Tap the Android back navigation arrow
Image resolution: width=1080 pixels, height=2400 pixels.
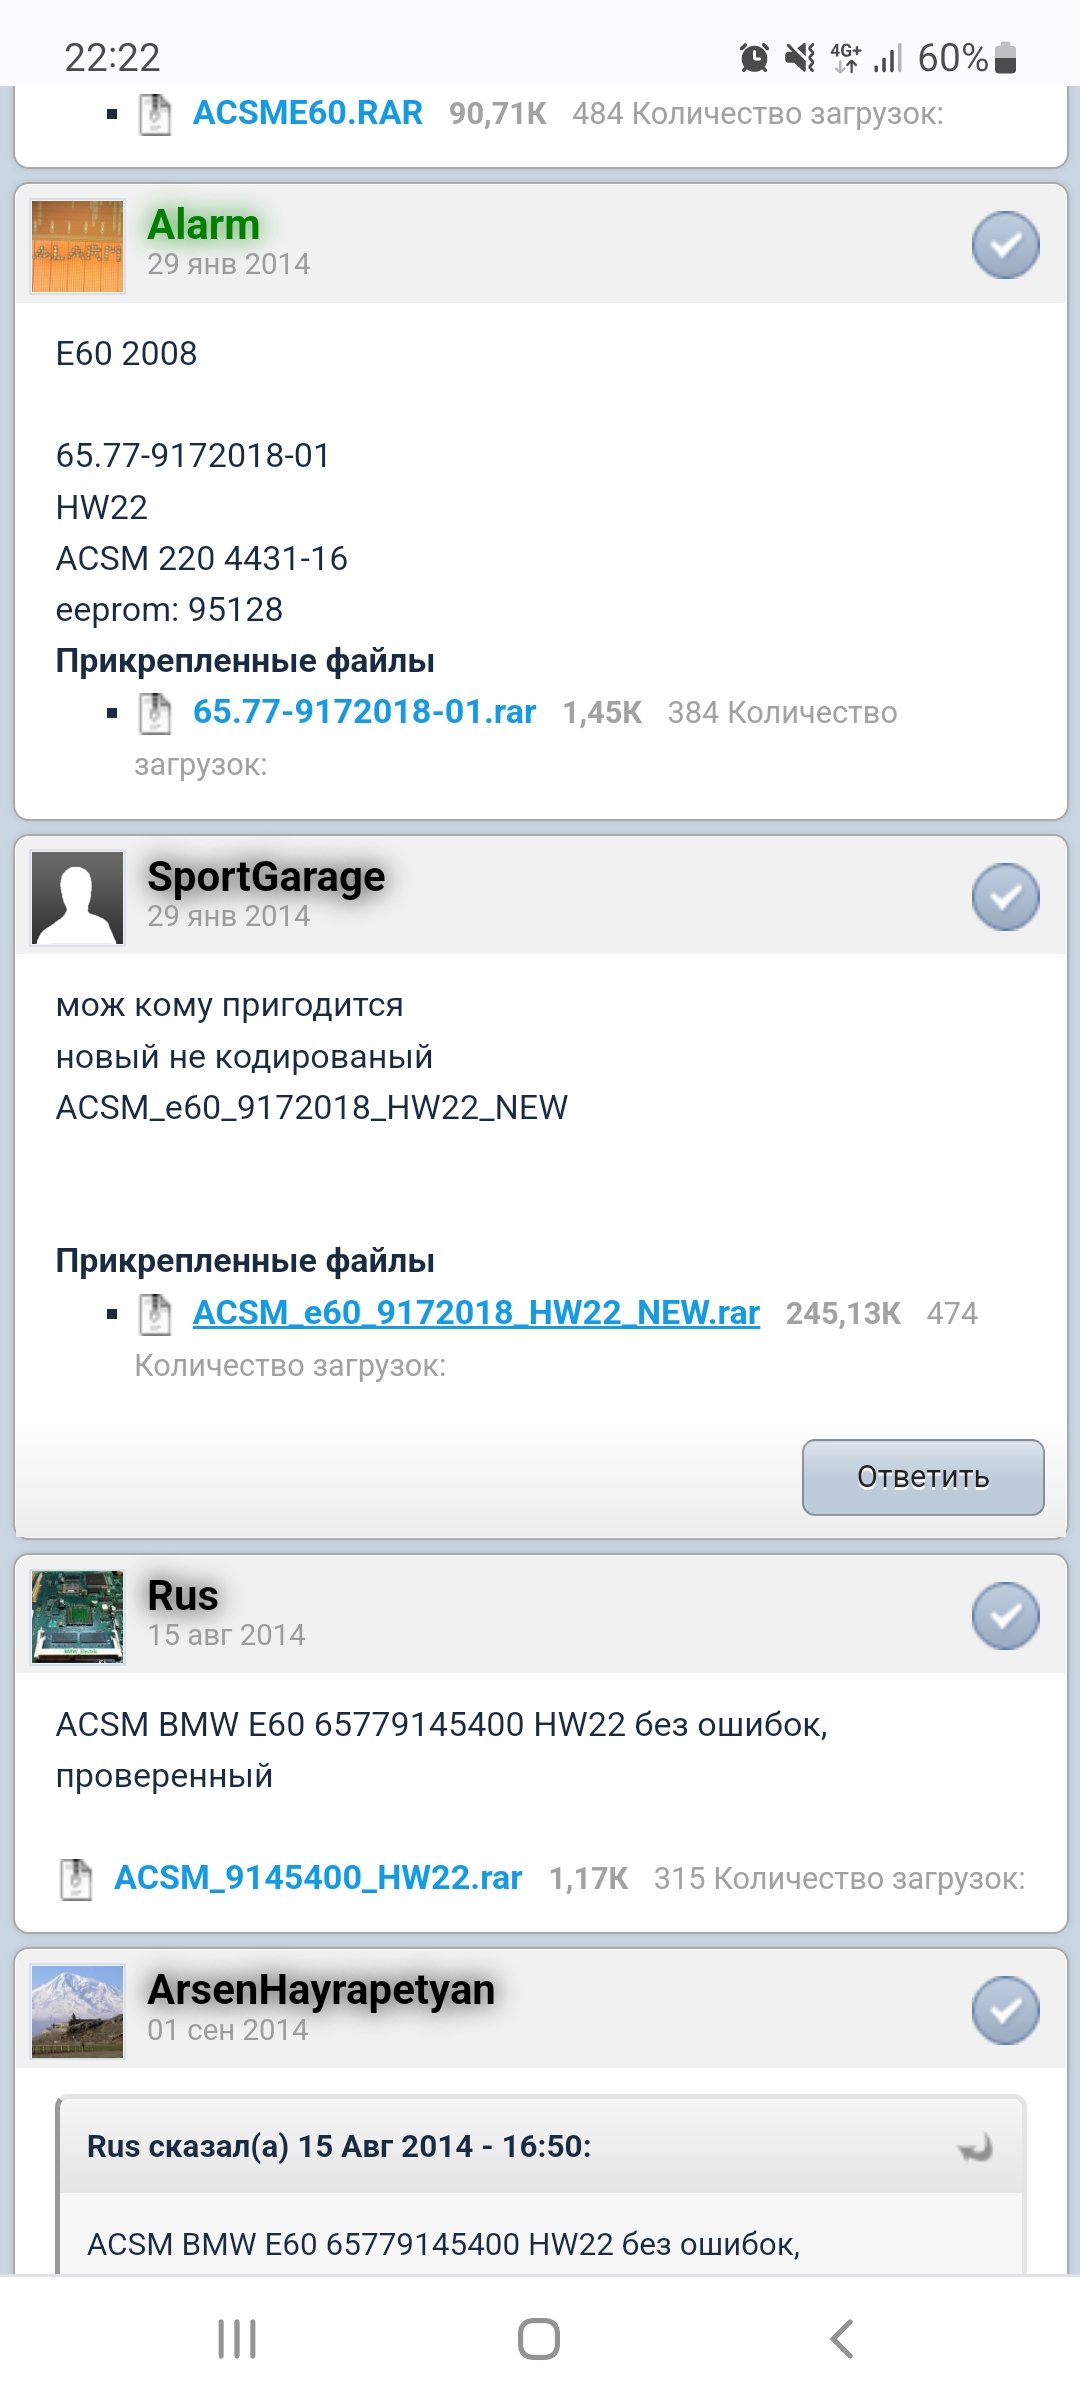pyautogui.click(x=842, y=2339)
